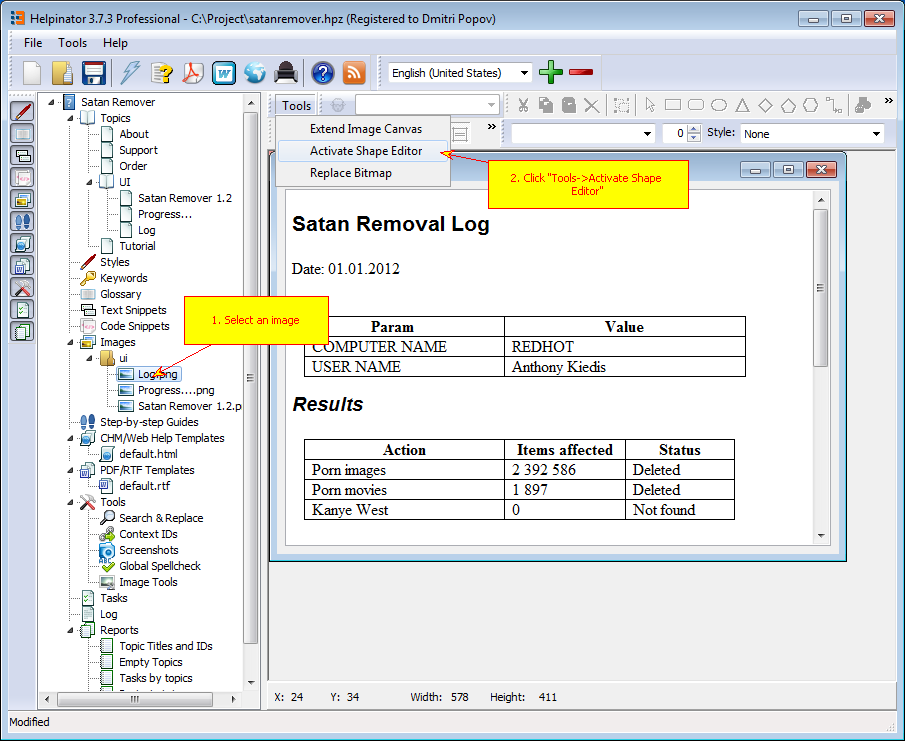Open the File menu
This screenshot has width=905, height=741.
click(x=33, y=43)
